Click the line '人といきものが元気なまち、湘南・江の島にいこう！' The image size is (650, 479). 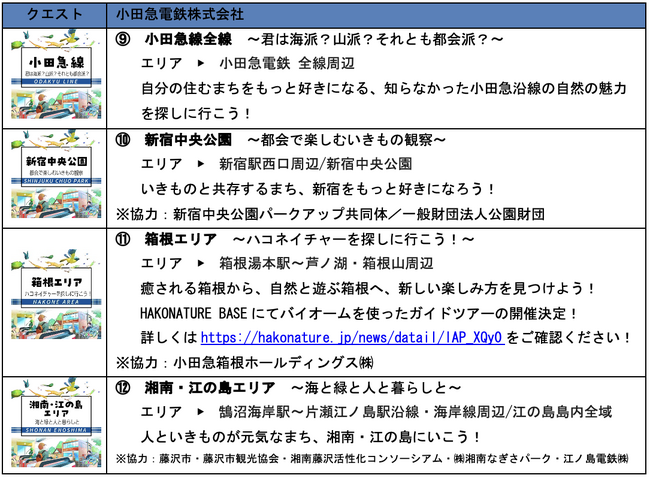click(x=311, y=437)
